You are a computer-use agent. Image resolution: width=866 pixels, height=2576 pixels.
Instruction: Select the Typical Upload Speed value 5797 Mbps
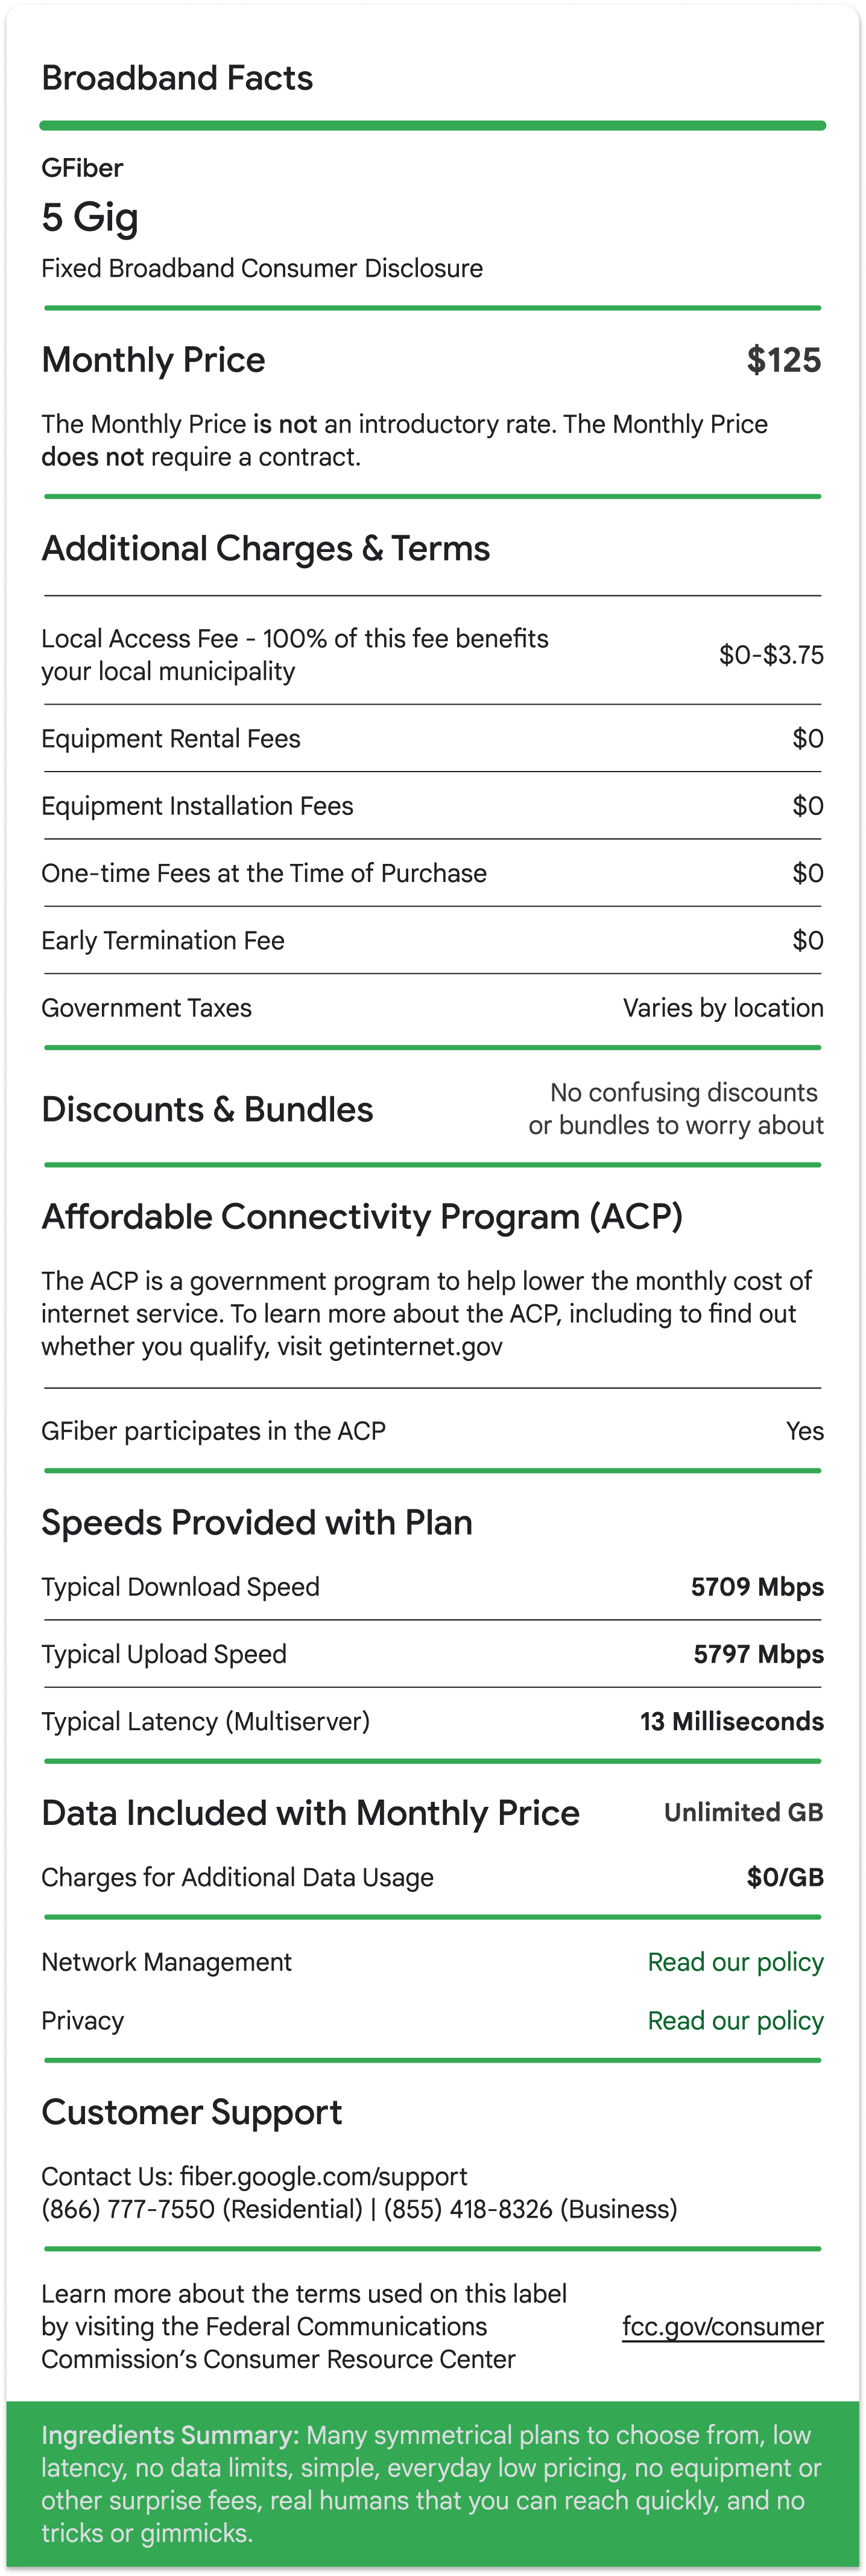point(758,1654)
